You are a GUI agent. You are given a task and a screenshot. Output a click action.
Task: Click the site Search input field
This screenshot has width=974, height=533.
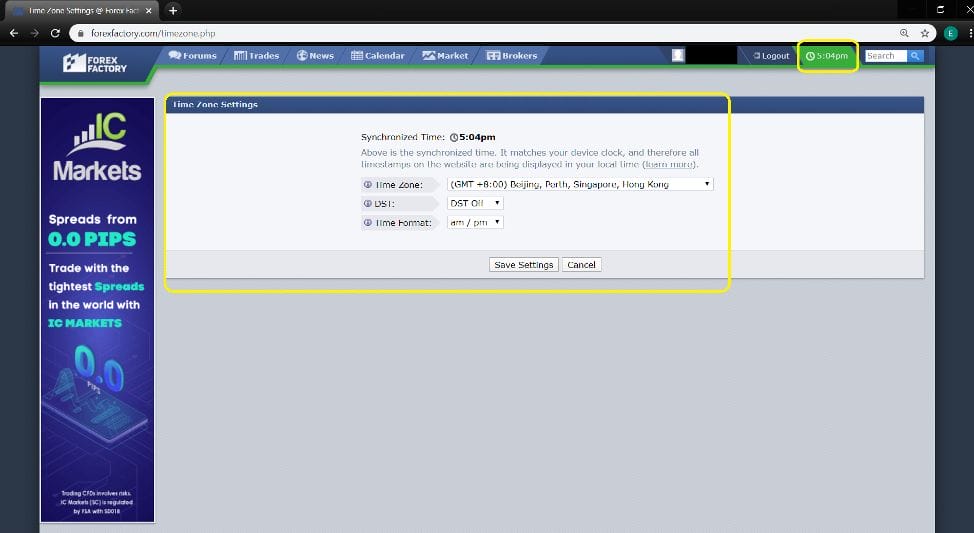[885, 56]
